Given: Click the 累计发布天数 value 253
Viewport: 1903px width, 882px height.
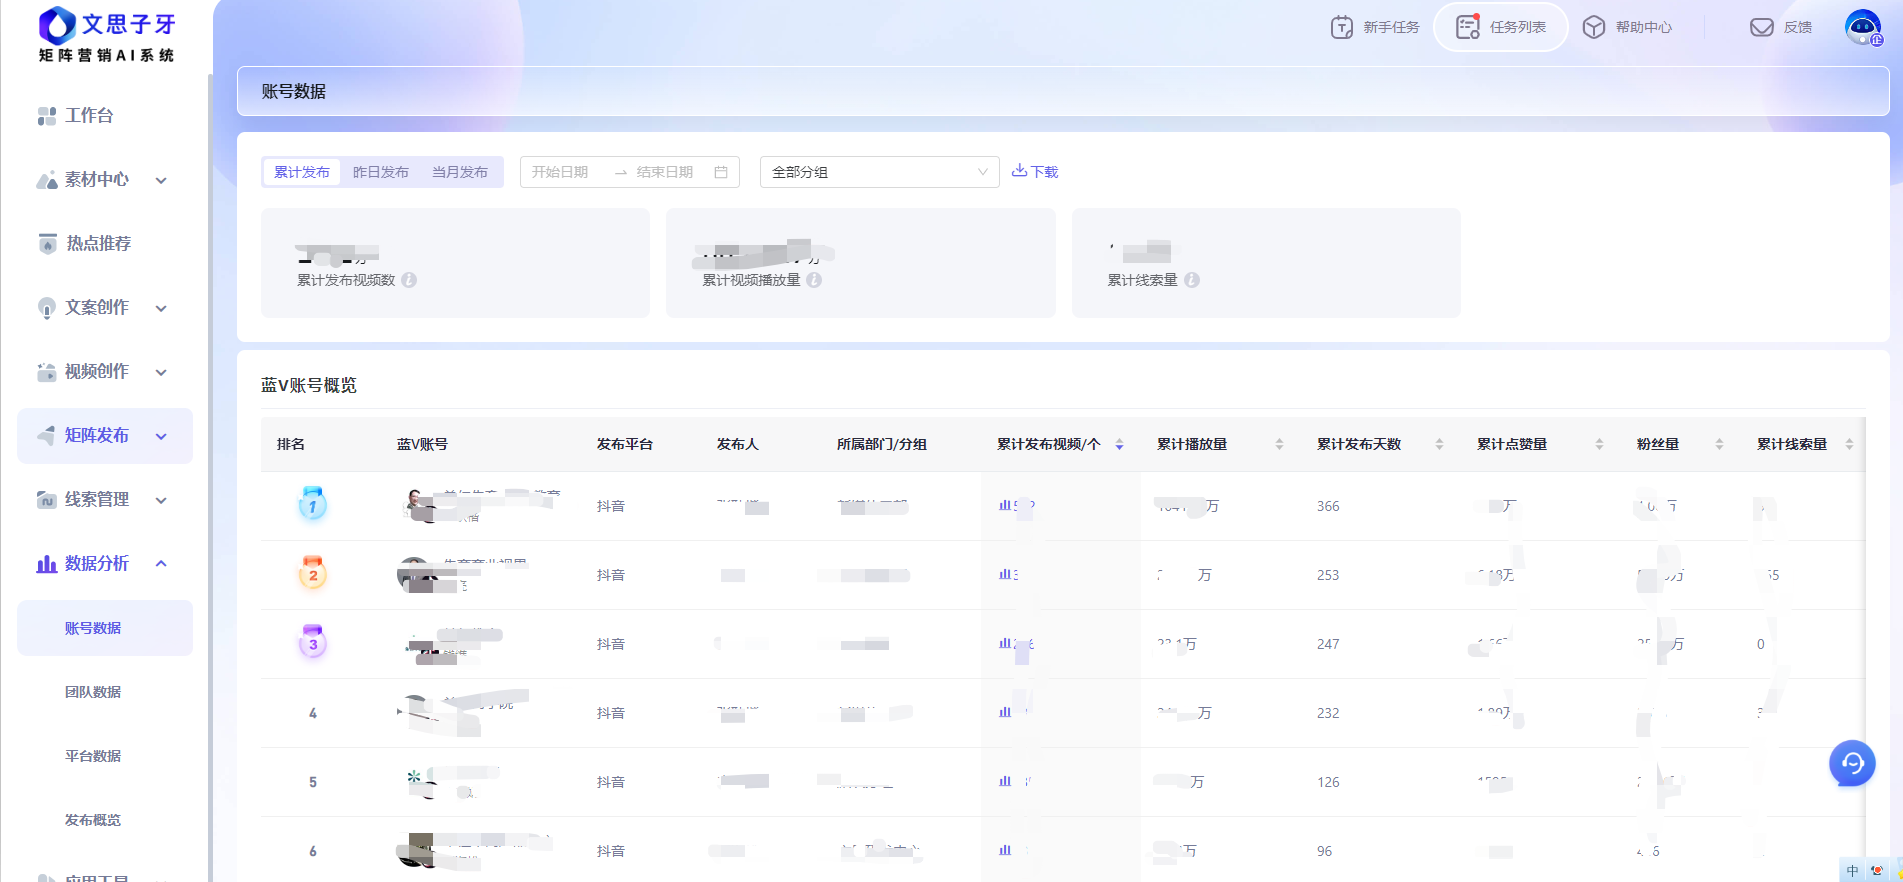Looking at the screenshot, I should 1328,575.
